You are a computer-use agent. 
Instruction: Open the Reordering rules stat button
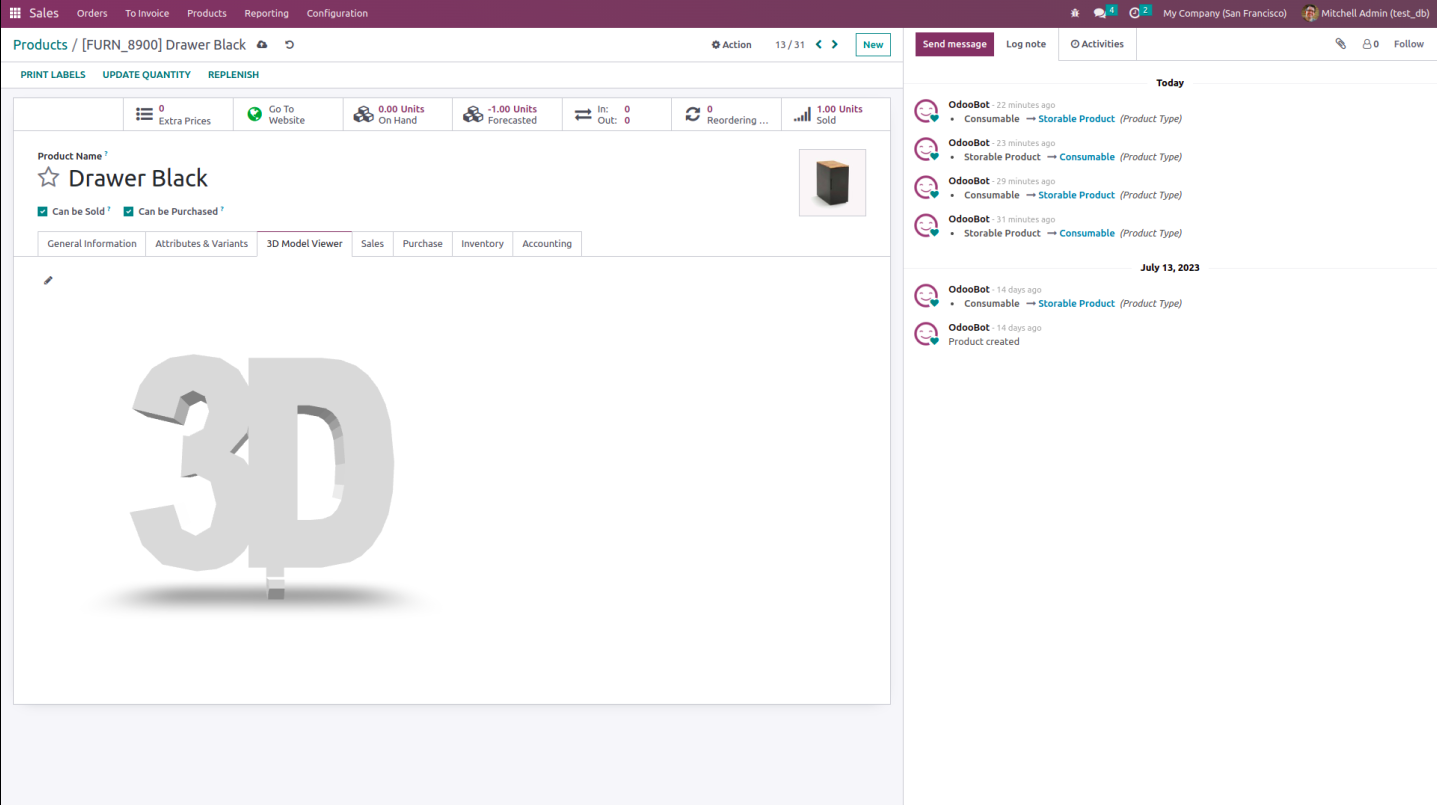727,114
